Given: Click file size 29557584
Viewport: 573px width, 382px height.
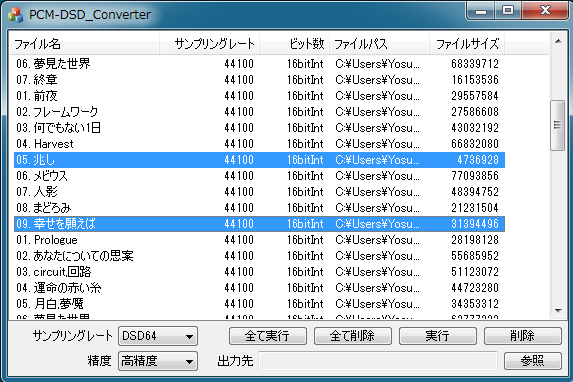Looking at the screenshot, I should click(475, 96).
